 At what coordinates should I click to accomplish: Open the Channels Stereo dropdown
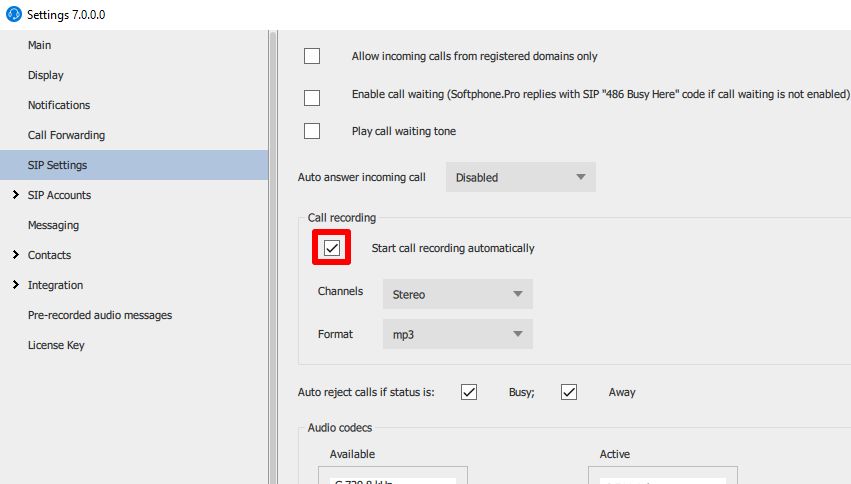click(x=458, y=294)
